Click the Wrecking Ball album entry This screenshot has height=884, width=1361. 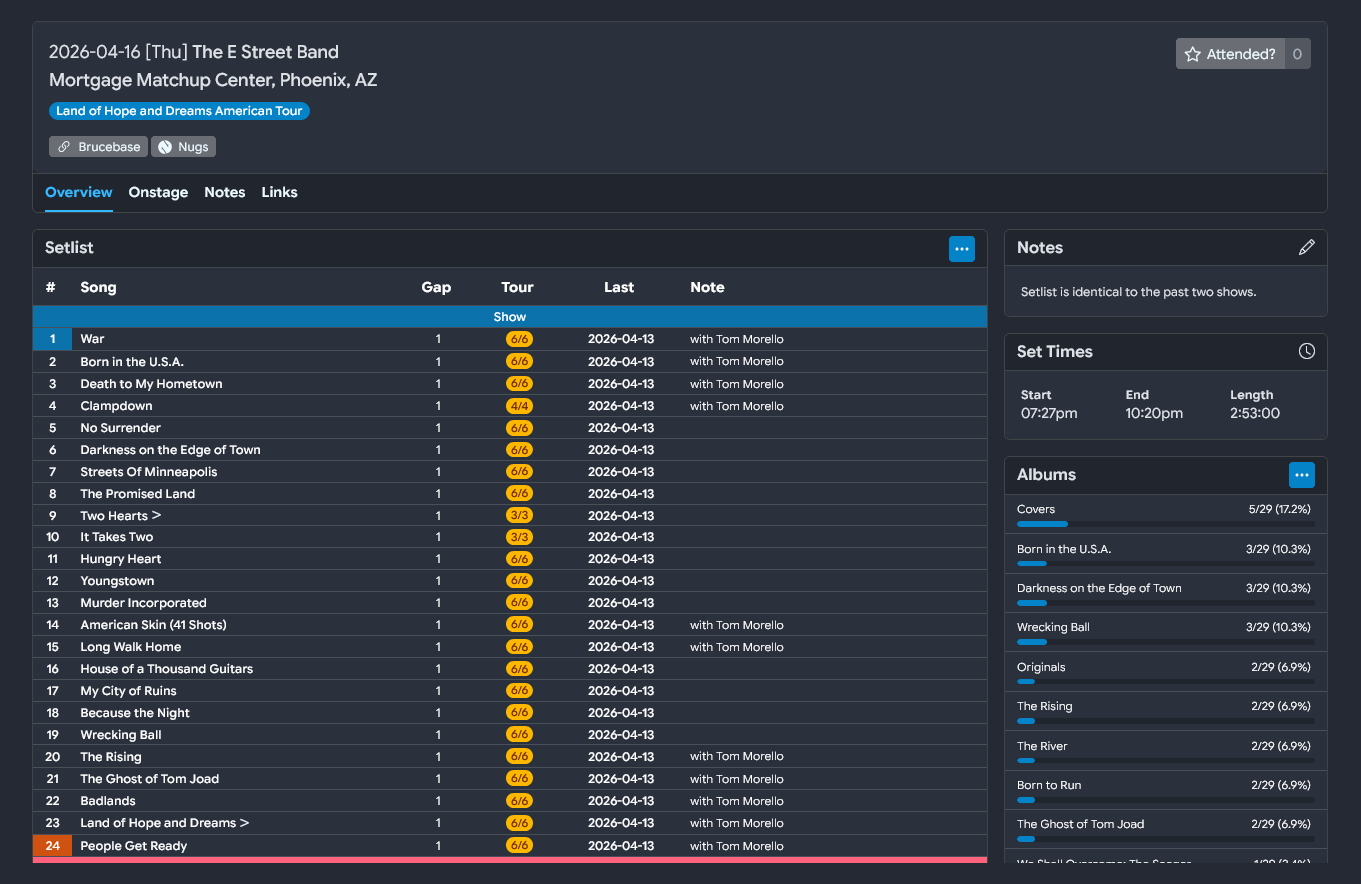pyautogui.click(x=1053, y=627)
